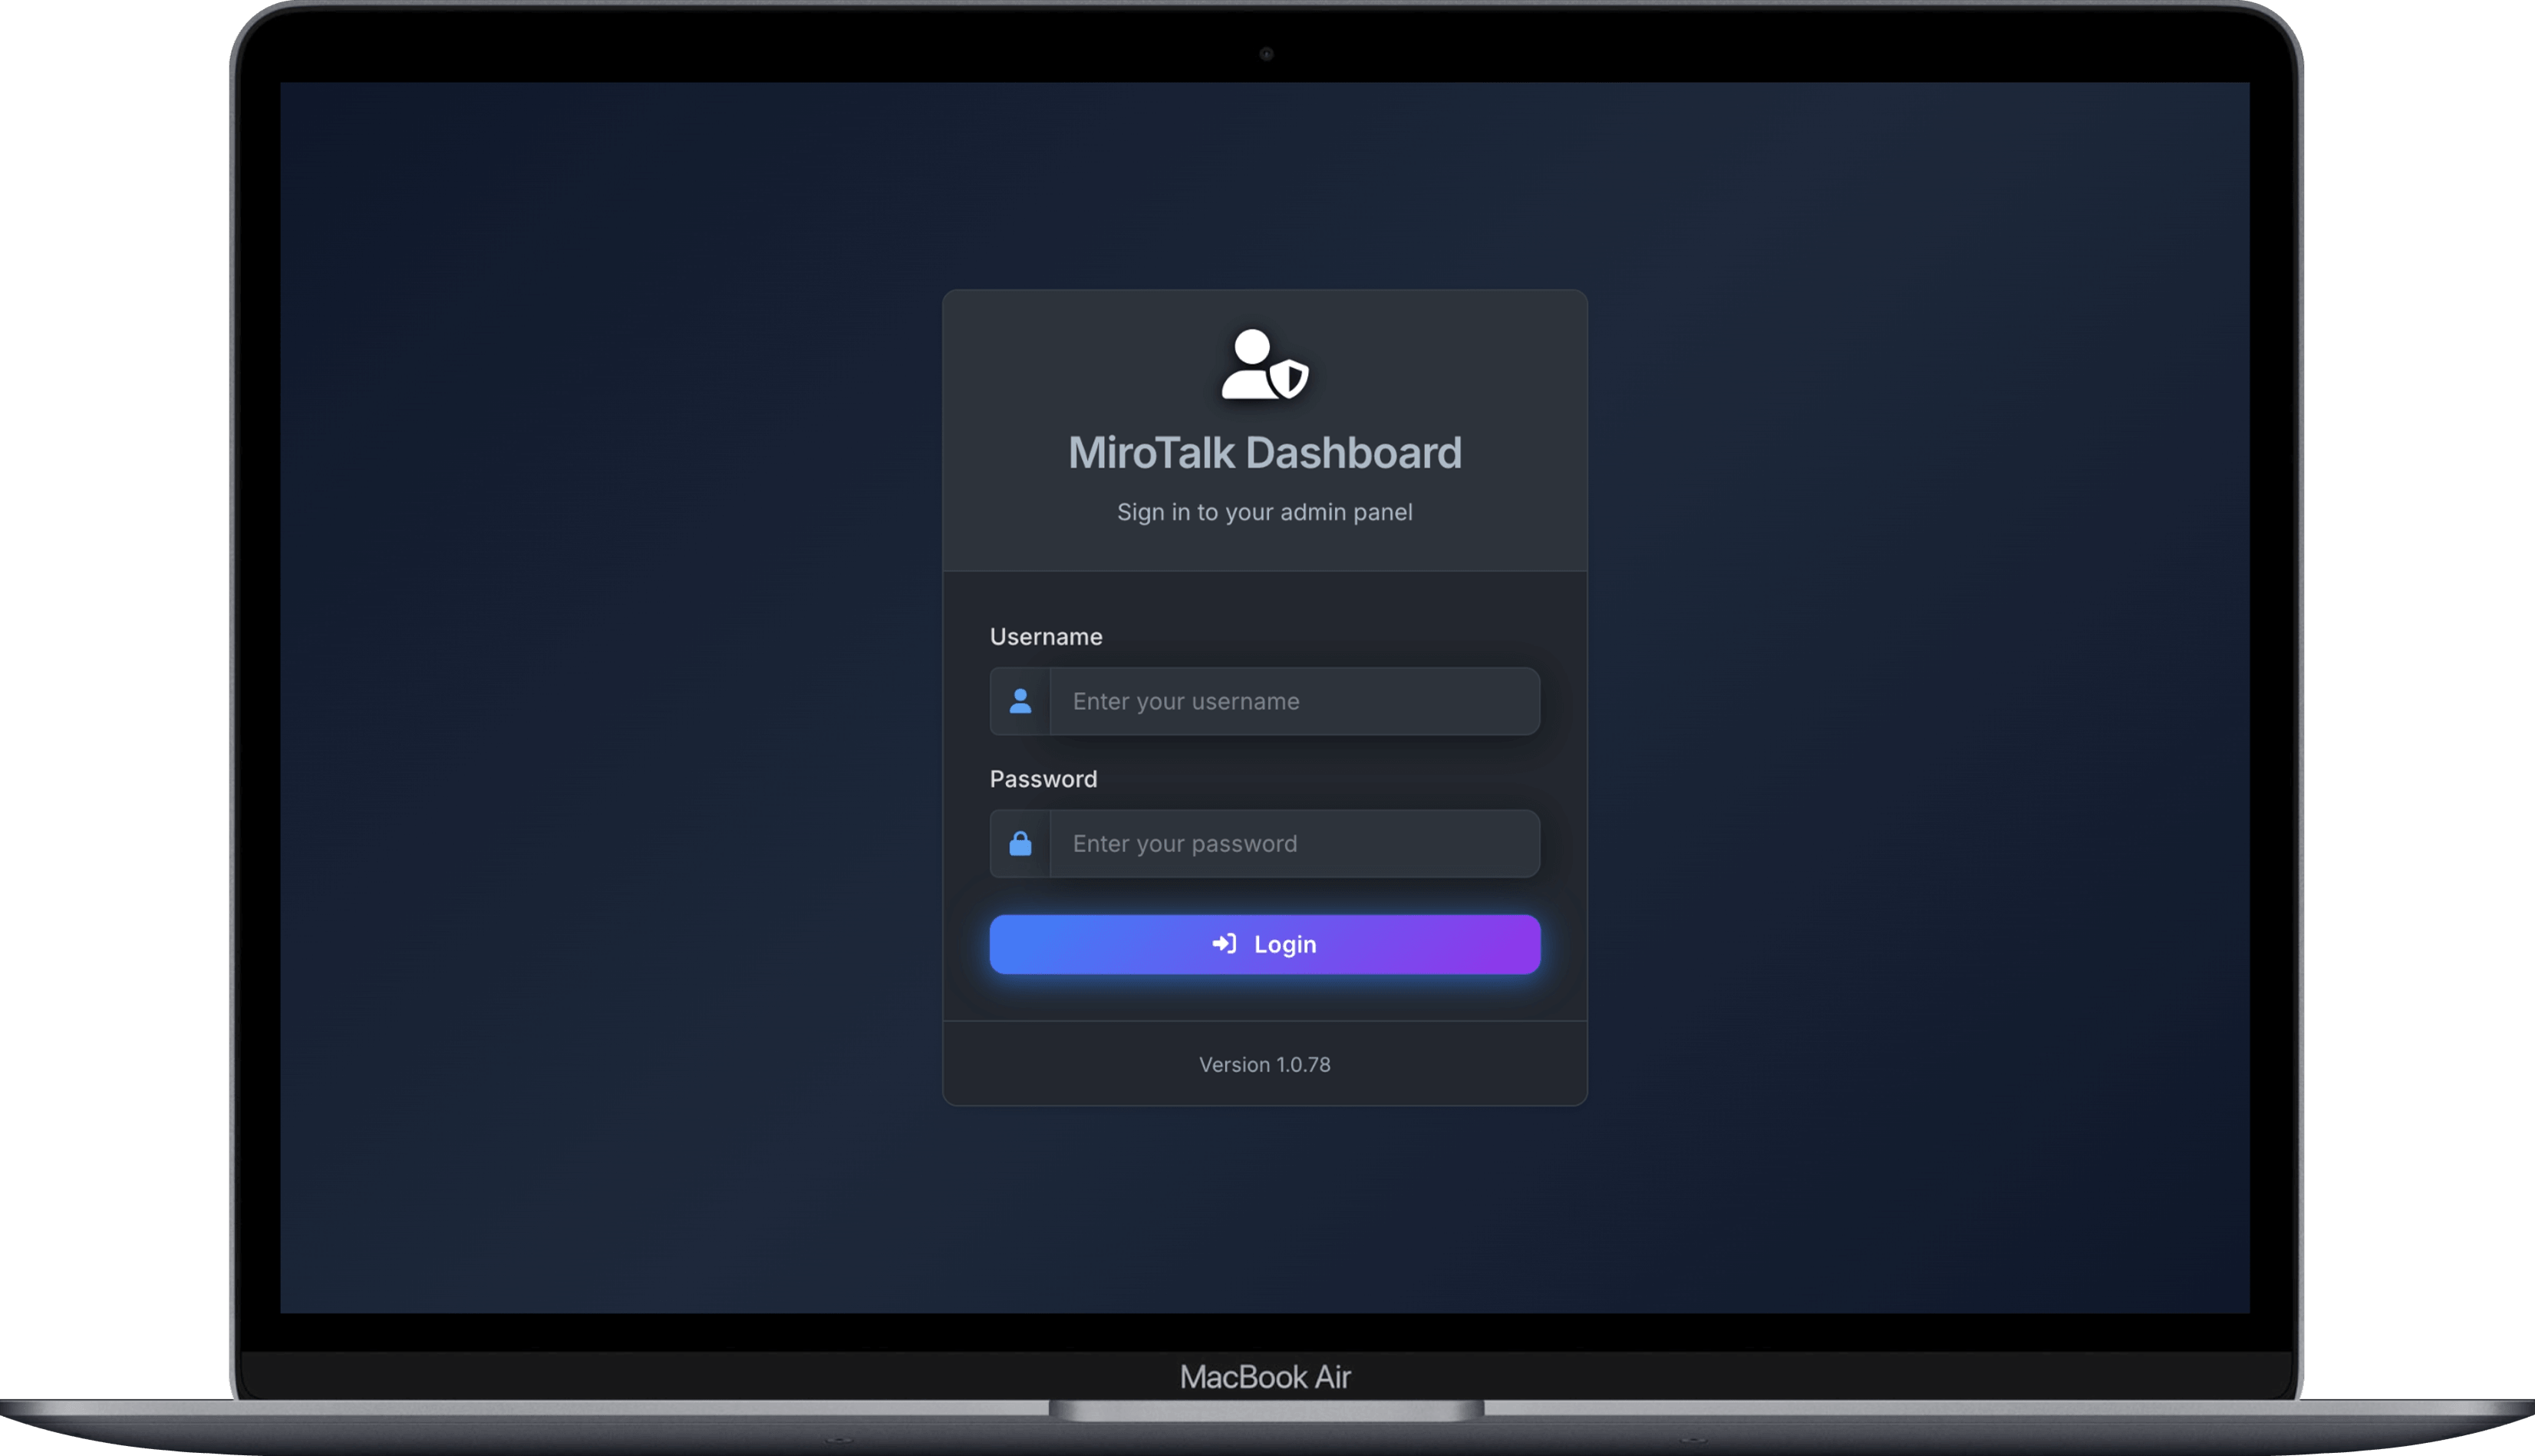Click the Sign in to your admin panel subtitle

[1264, 511]
